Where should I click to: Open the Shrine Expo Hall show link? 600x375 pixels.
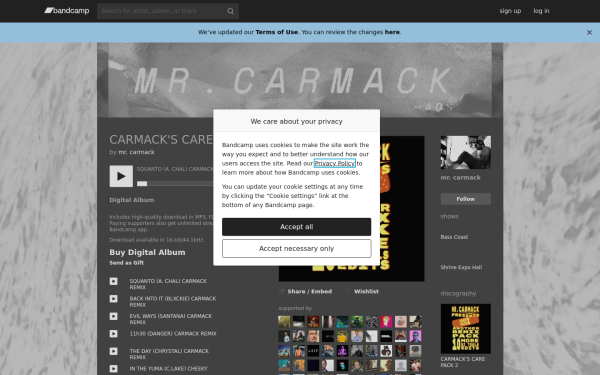[461, 267]
